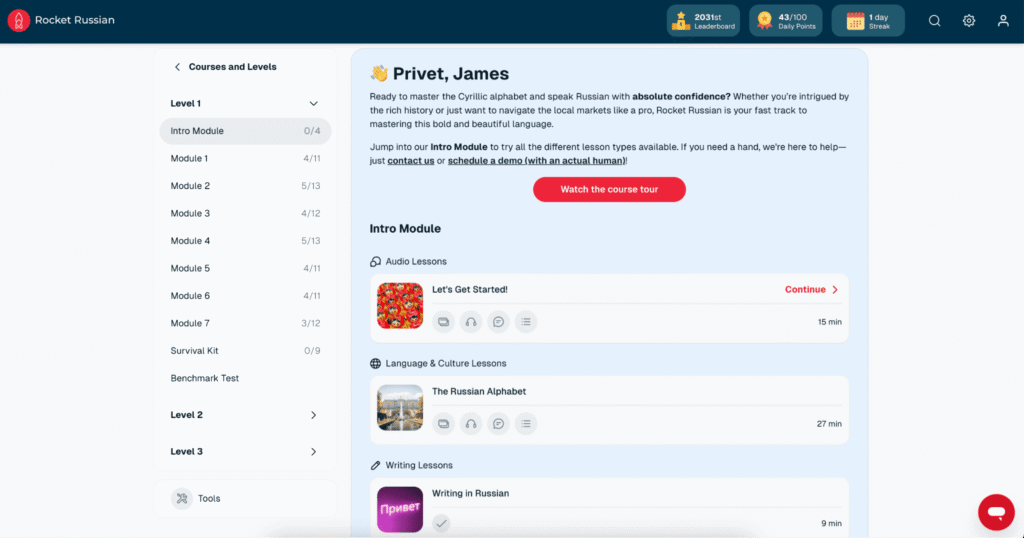Select Module 2 in sidebar

[x=245, y=186]
